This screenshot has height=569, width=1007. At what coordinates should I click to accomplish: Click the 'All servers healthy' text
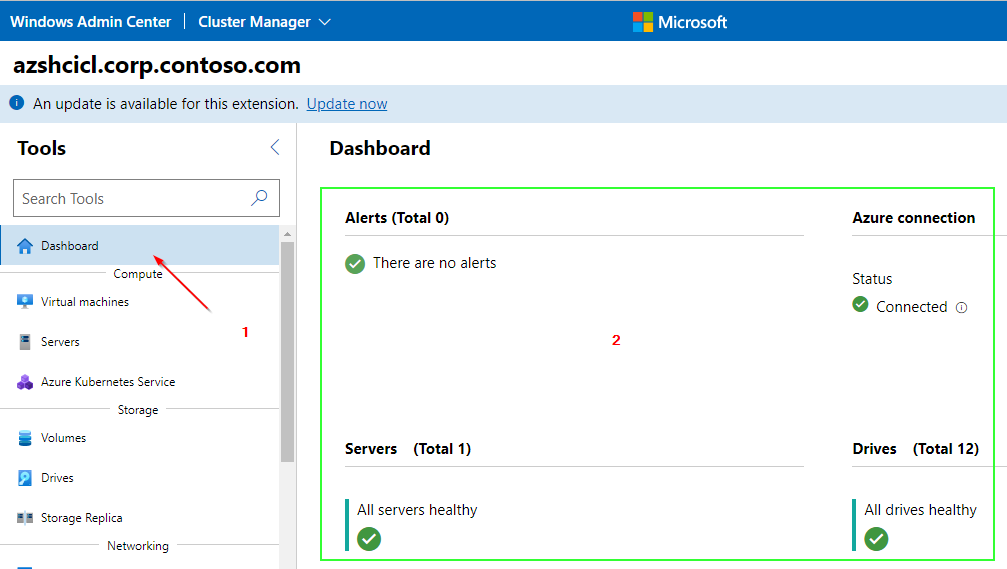(417, 510)
